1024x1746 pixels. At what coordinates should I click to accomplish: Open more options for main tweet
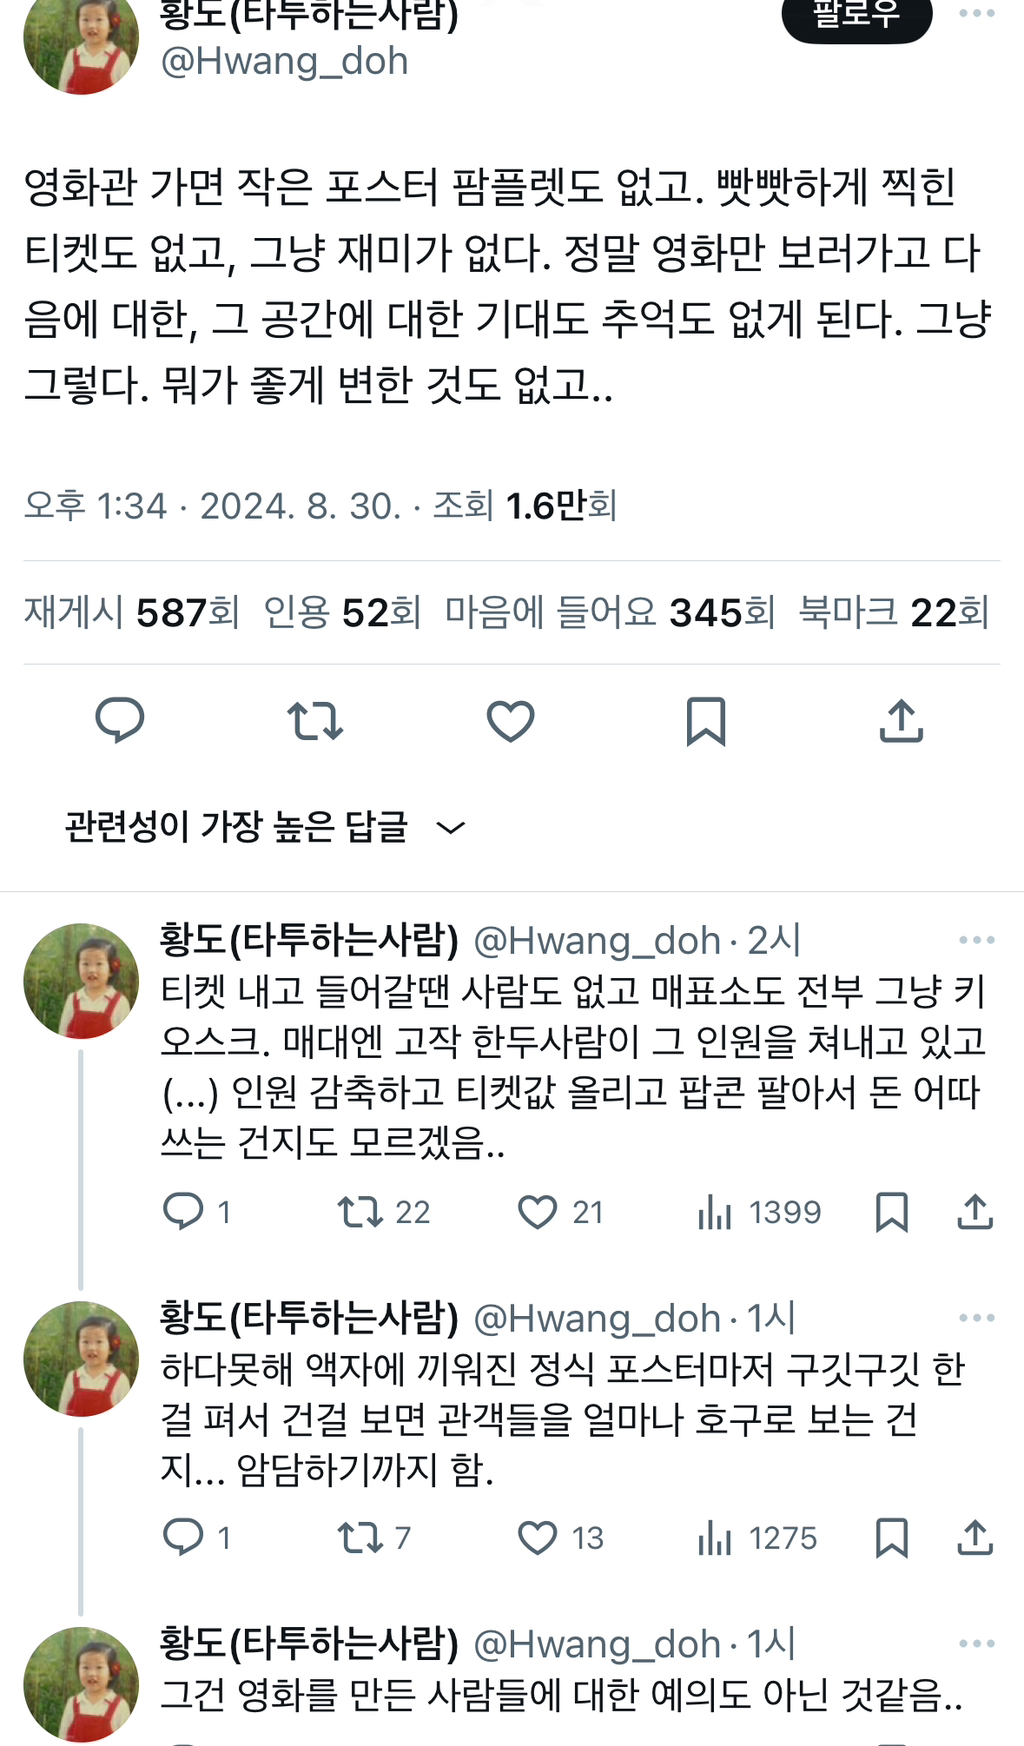point(976,14)
